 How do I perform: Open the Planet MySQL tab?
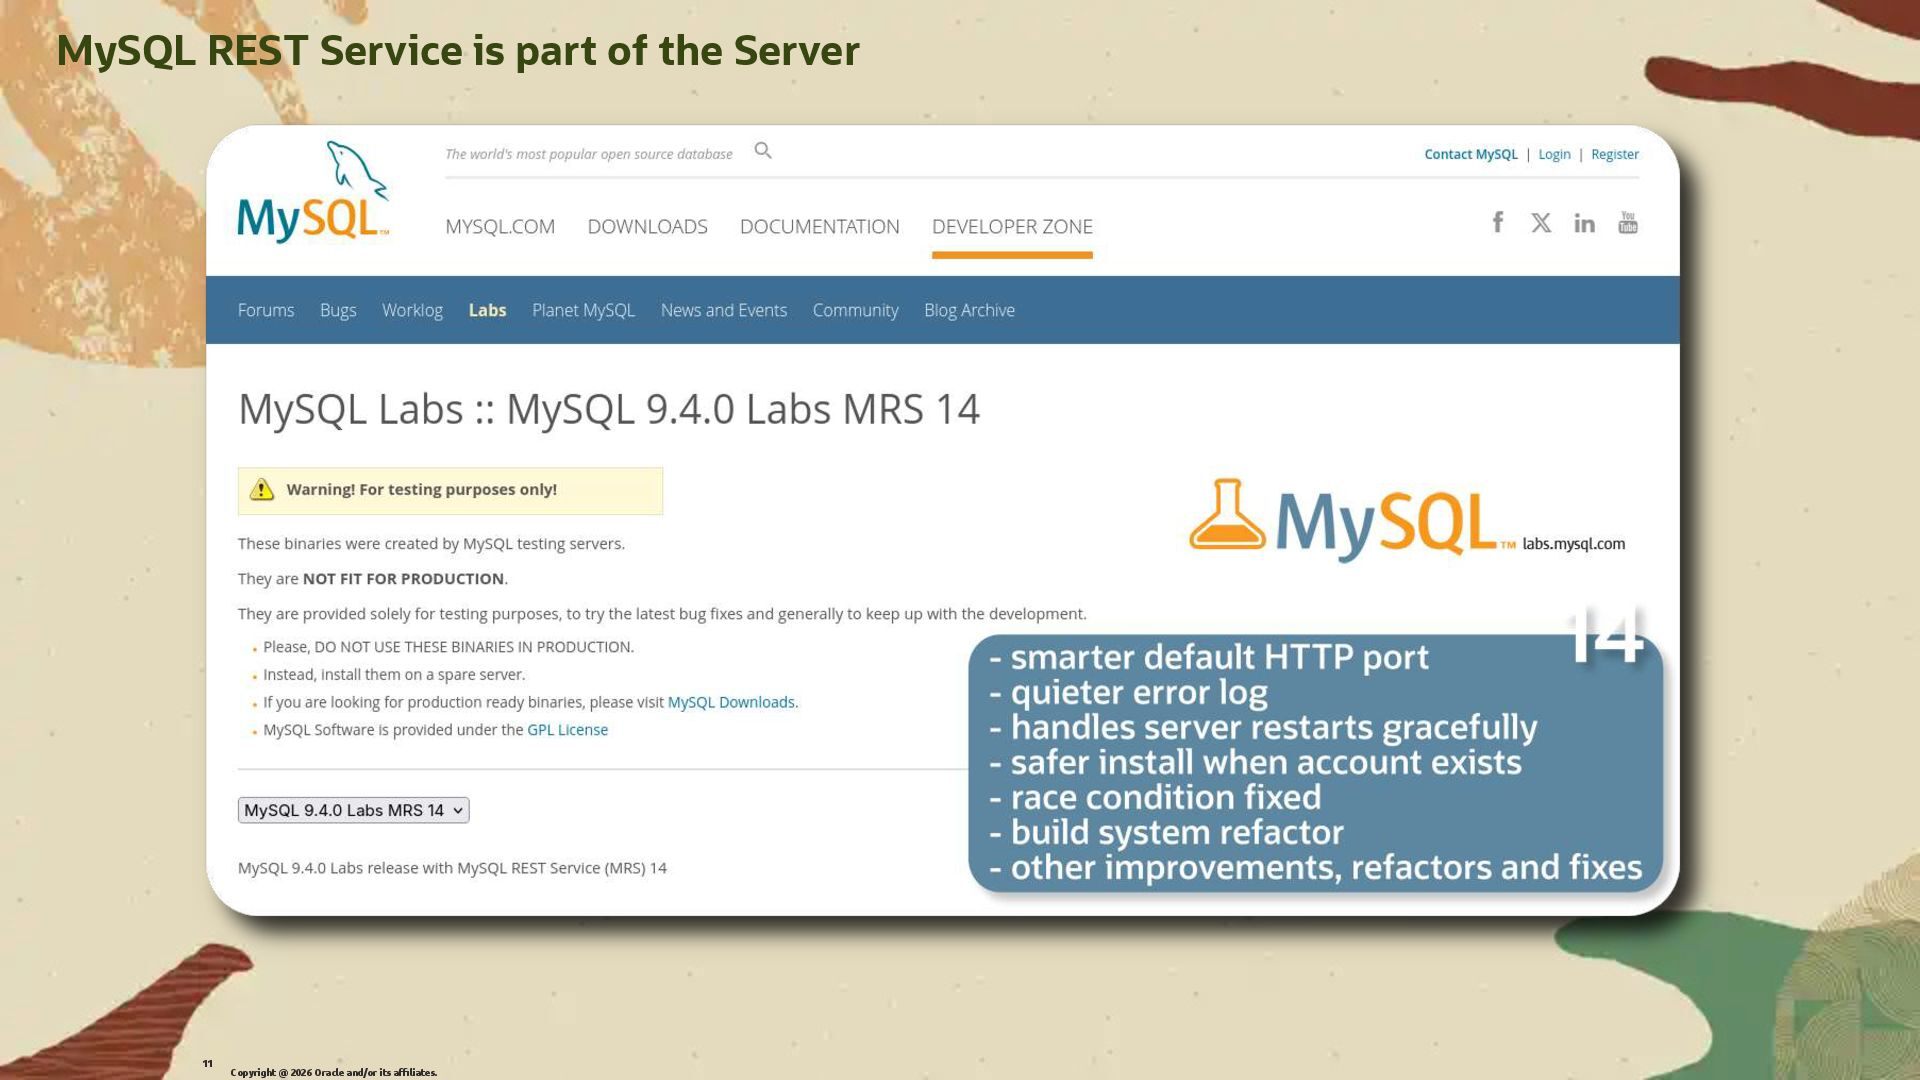click(583, 310)
